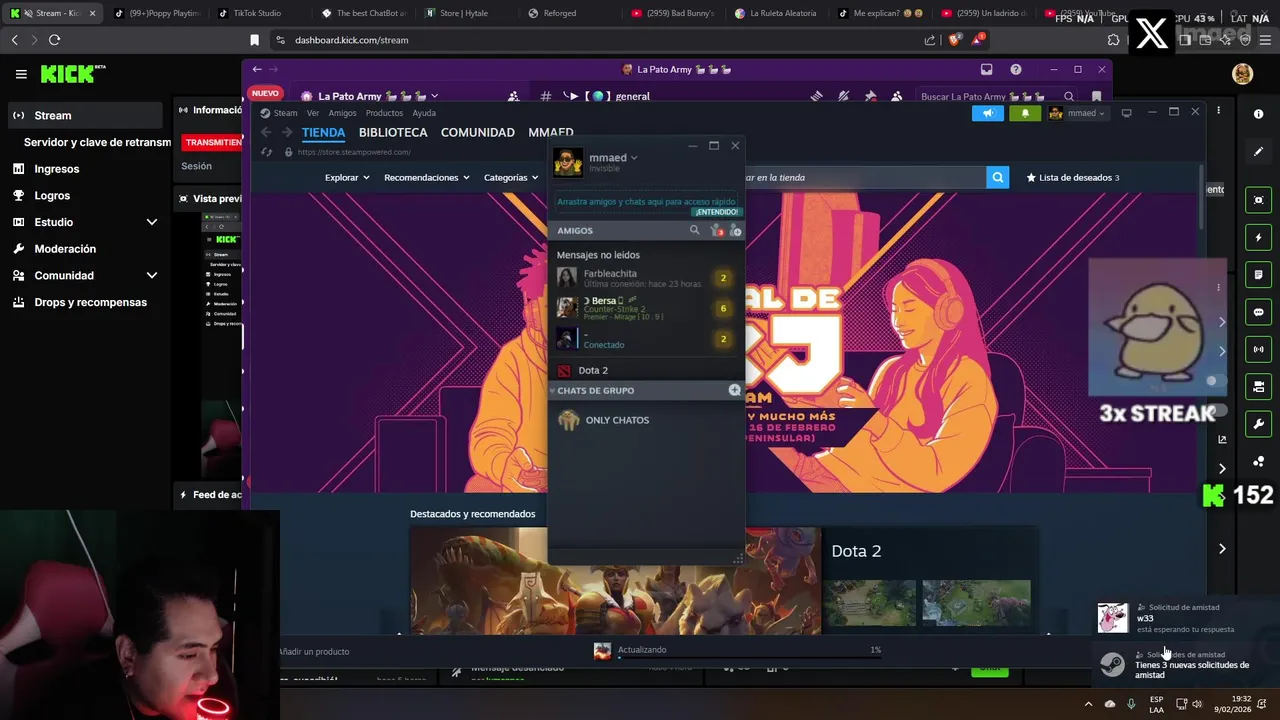Switch to Steam BIBLIOTECA tab

tap(393, 132)
